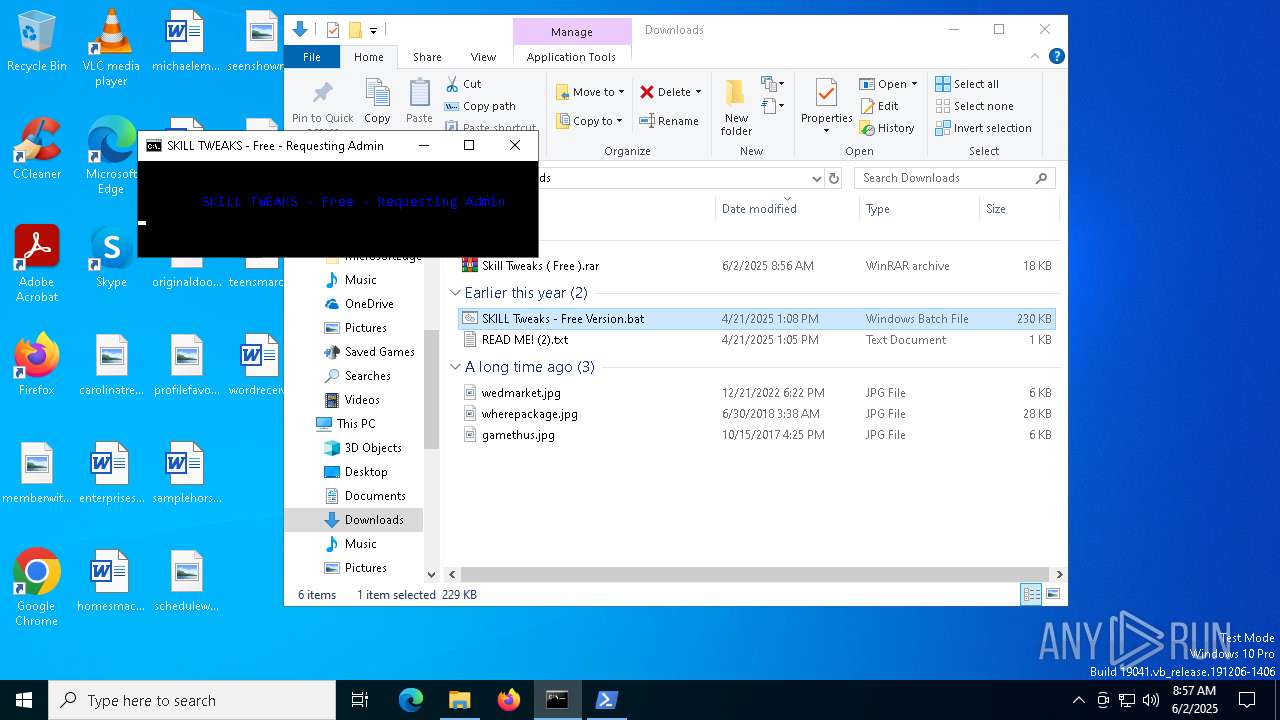1280x720 pixels.
Task: Open Task View on the taskbar
Action: click(360, 700)
